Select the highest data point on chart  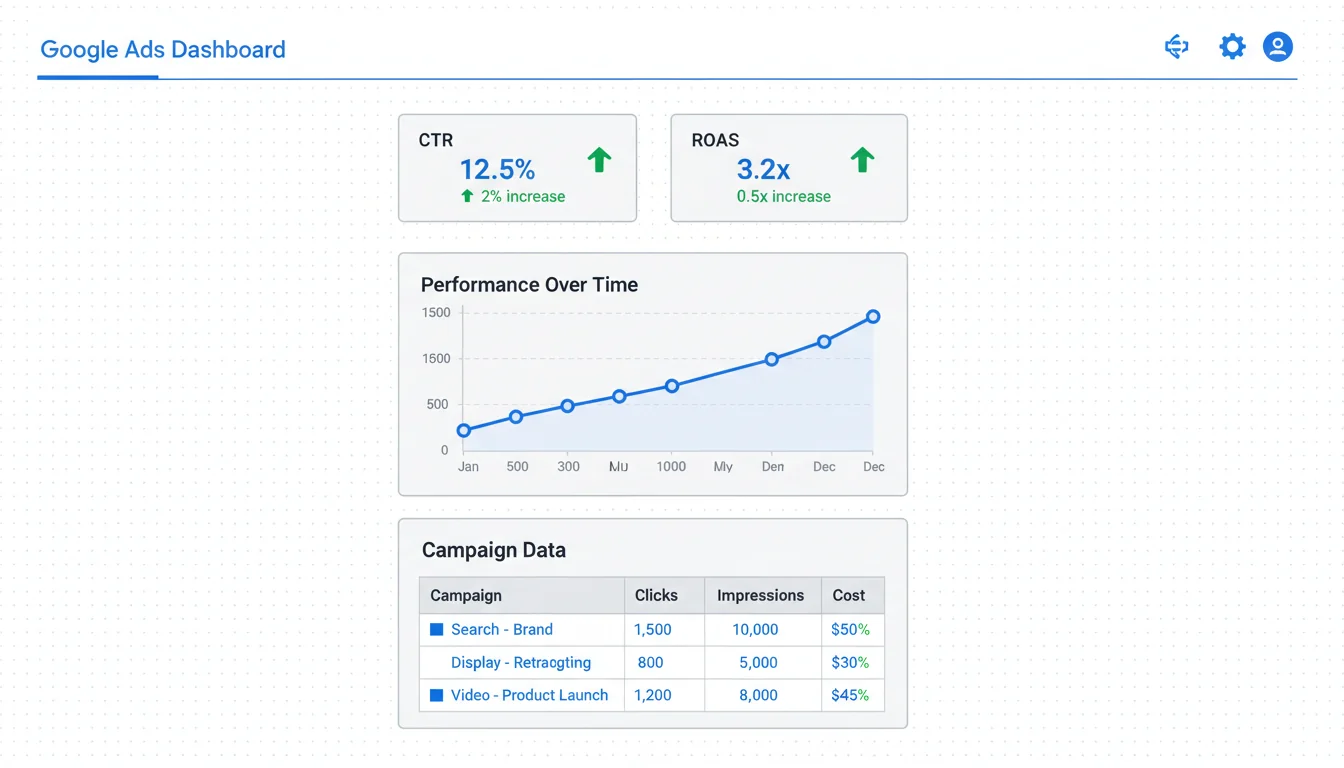tap(873, 317)
